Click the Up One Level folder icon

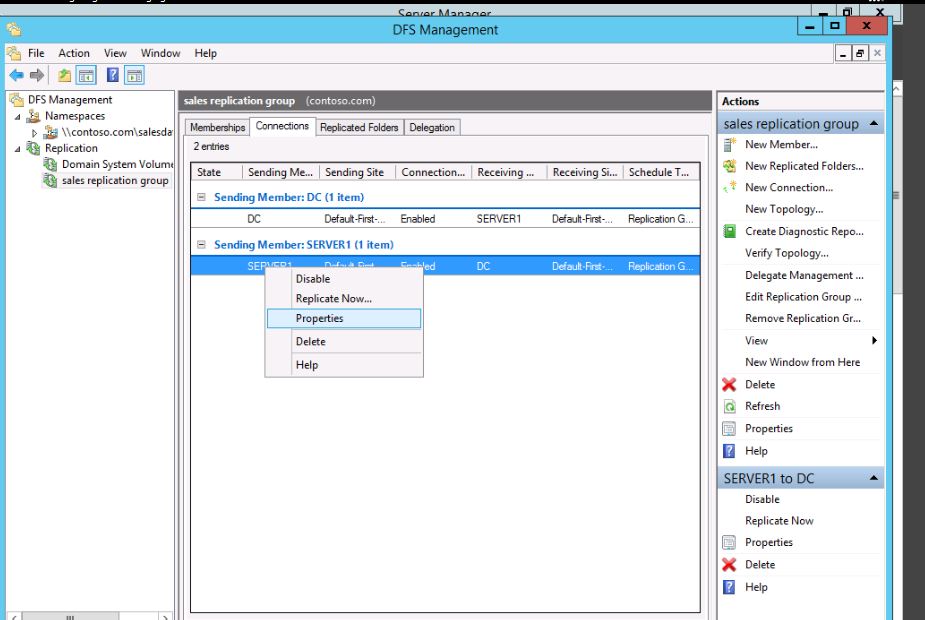tap(64, 75)
